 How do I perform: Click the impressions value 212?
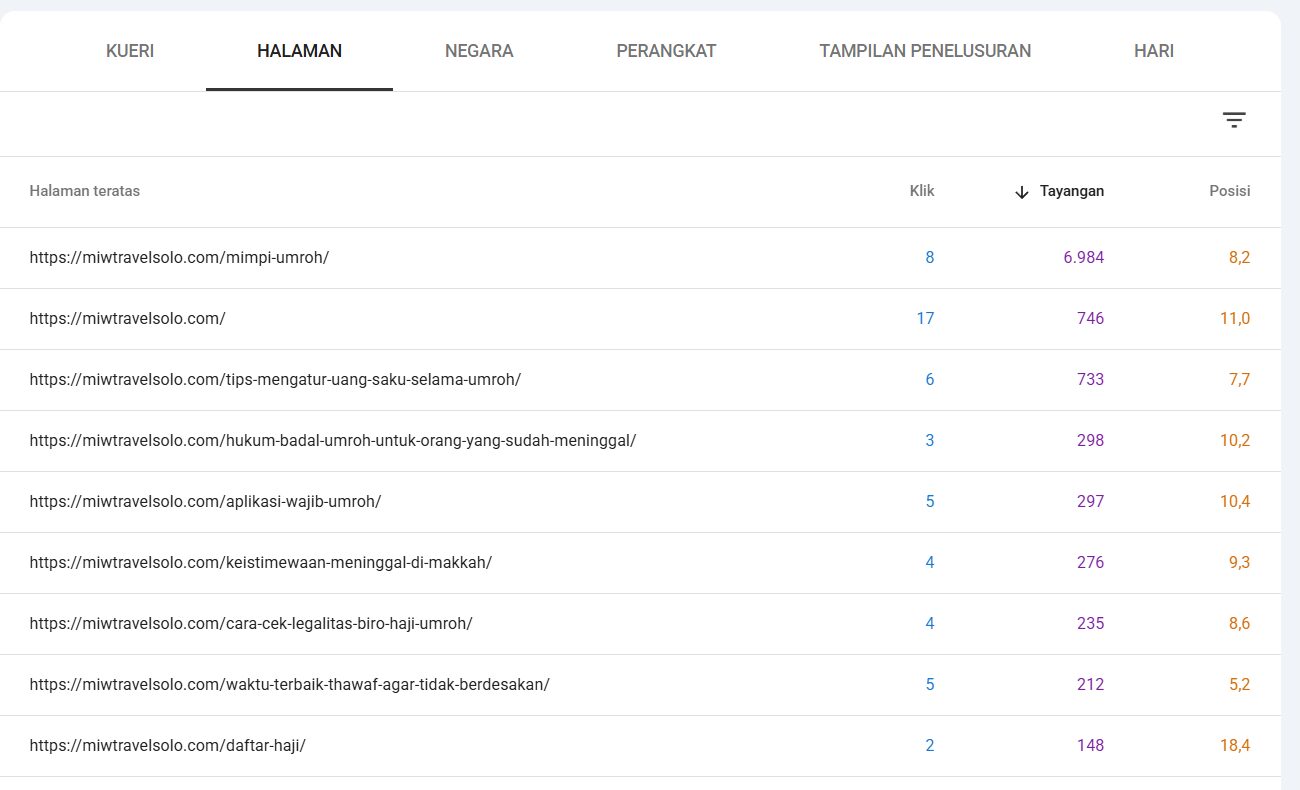(x=1091, y=685)
